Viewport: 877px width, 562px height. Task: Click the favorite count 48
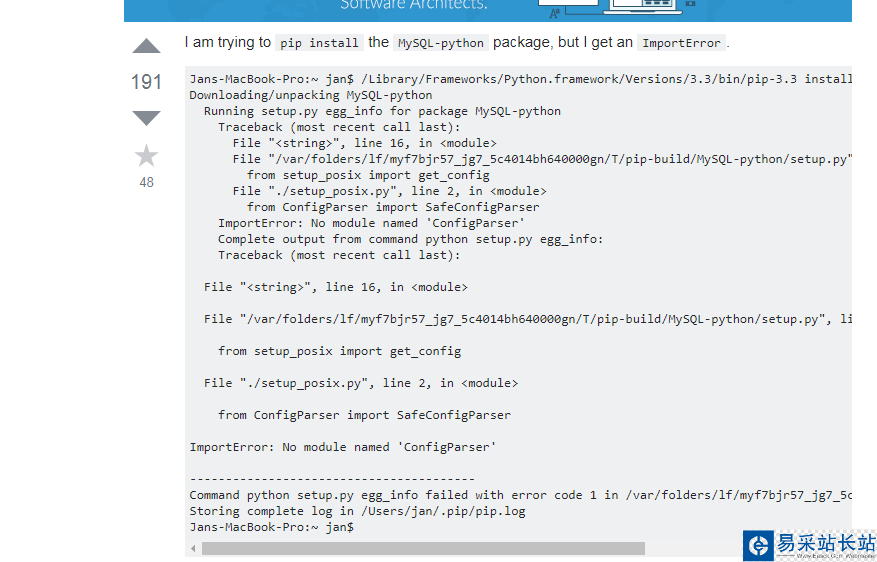pos(146,182)
